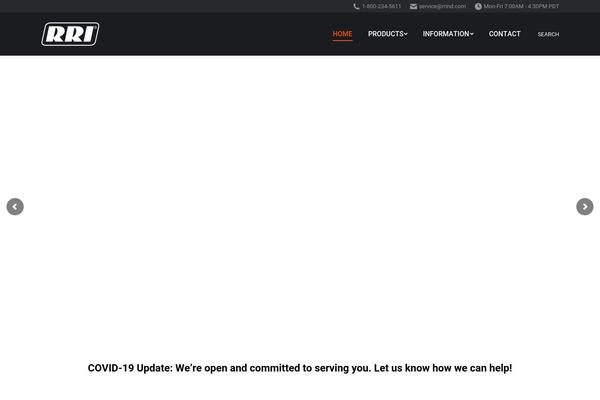Click the Search field in the navigation
The image size is (600, 400).
(x=548, y=34)
